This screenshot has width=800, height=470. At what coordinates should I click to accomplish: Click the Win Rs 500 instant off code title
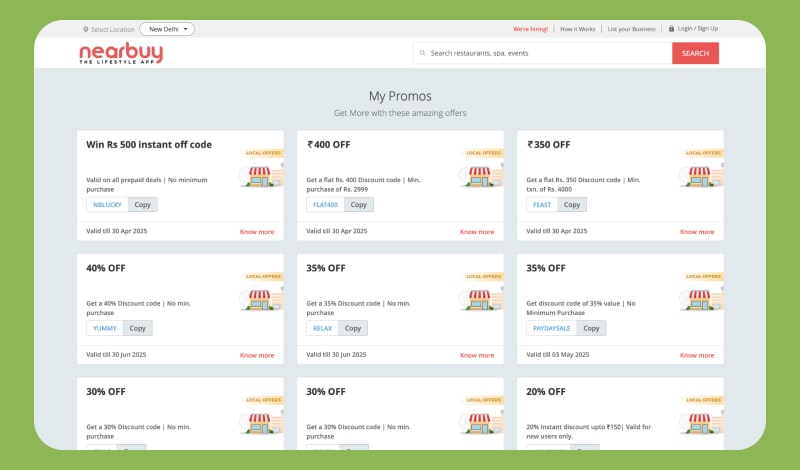click(149, 144)
